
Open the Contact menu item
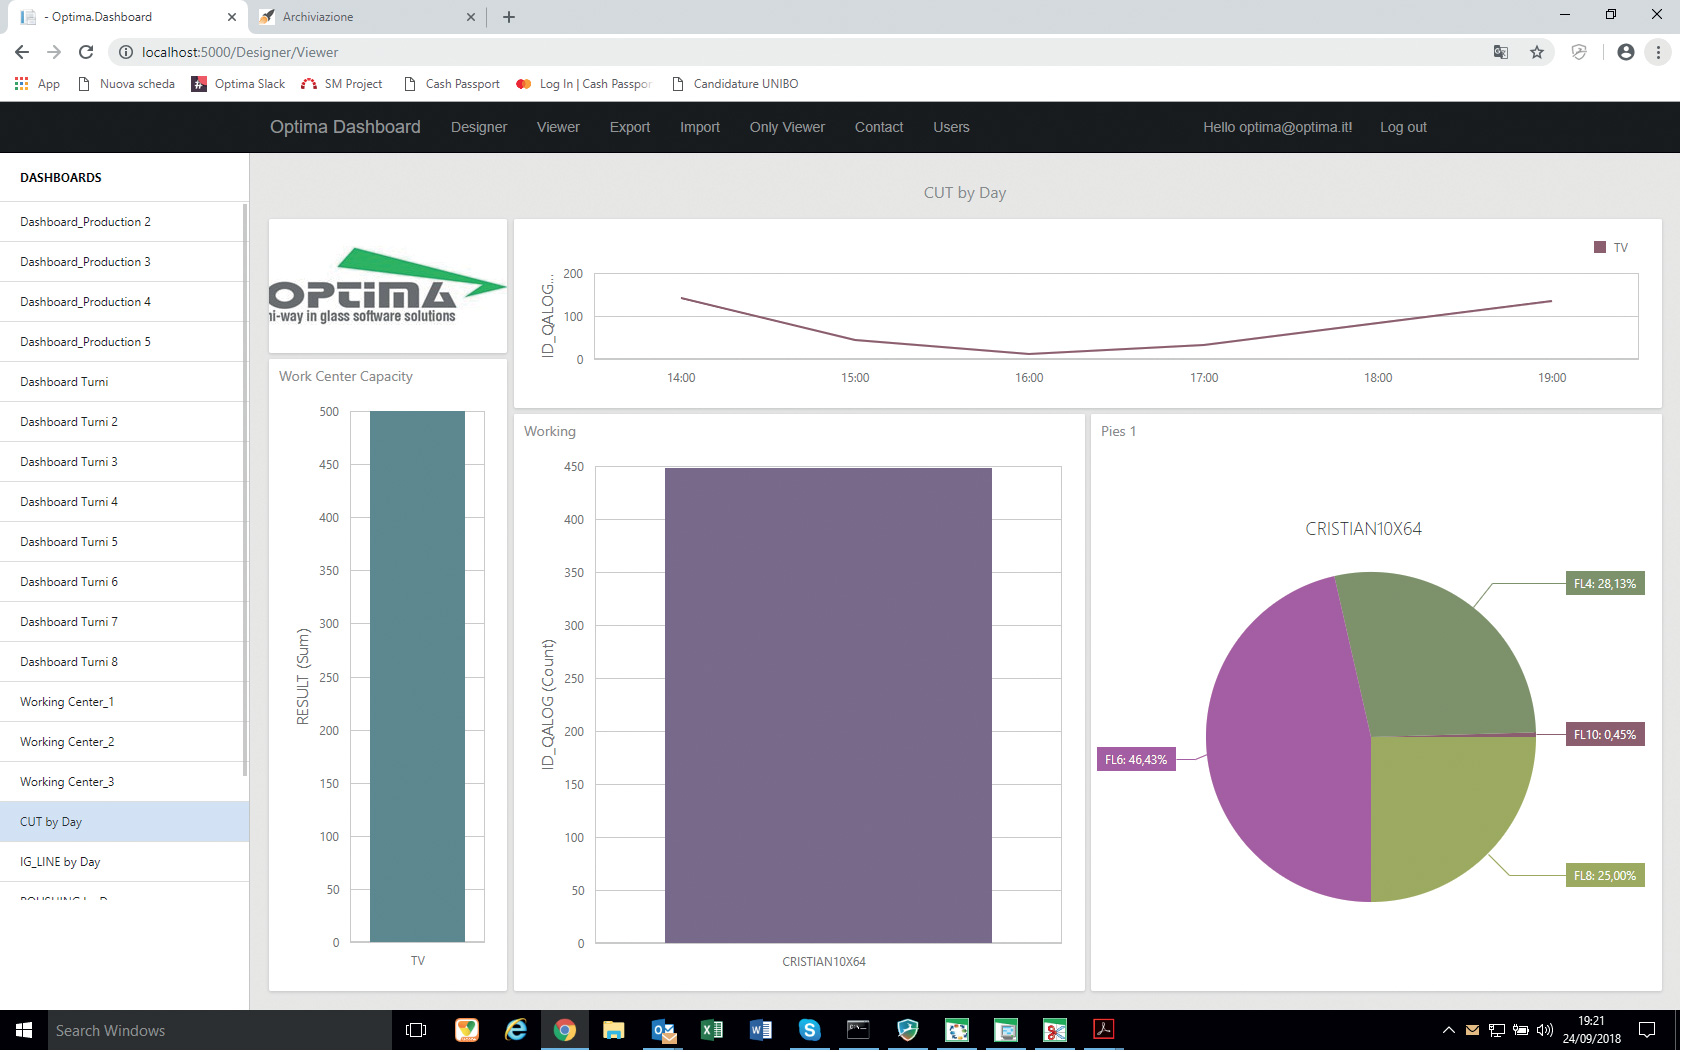point(879,127)
